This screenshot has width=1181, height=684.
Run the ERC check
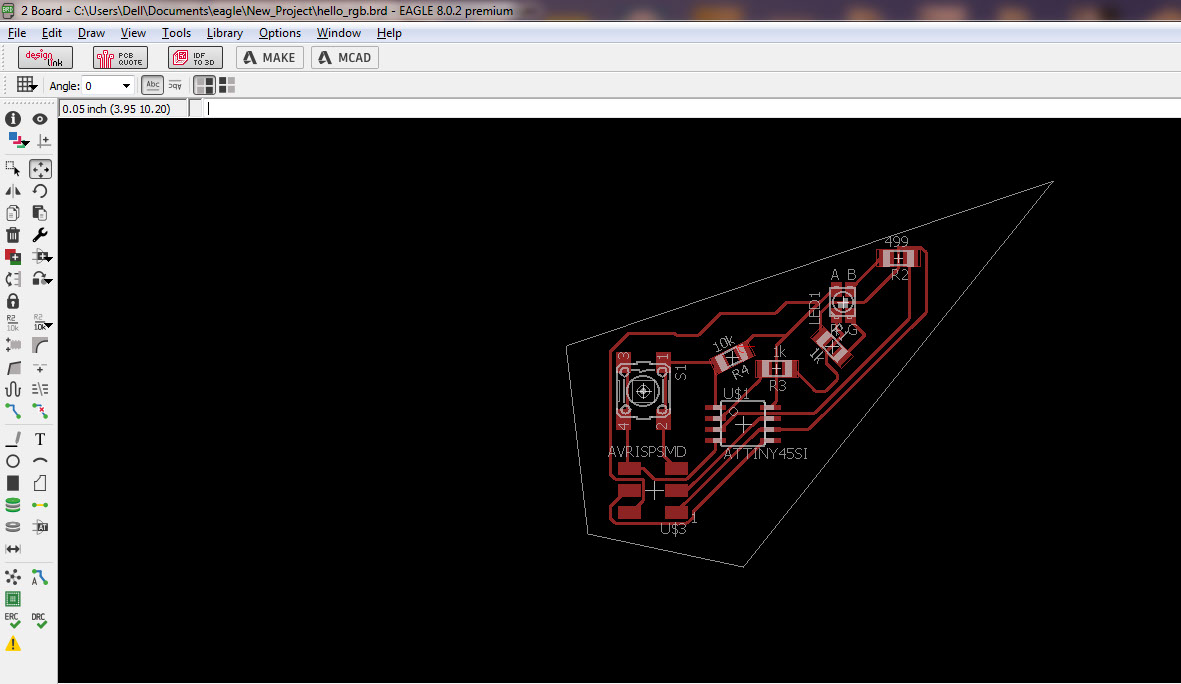(13, 621)
